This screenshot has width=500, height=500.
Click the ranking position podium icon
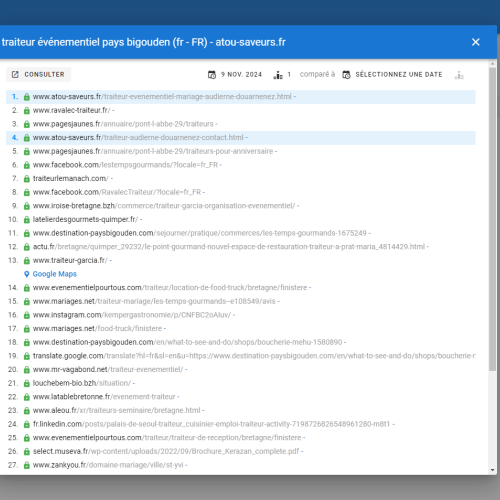point(278,75)
